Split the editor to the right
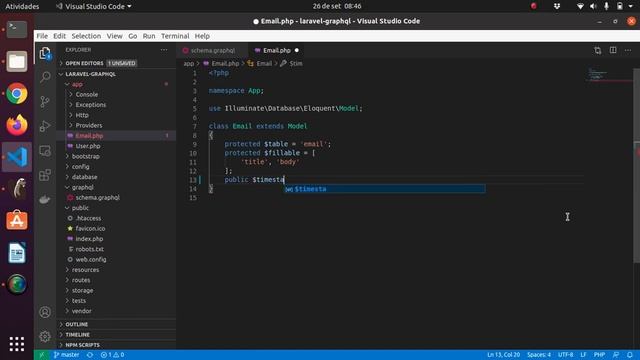Screen dimensions: 640x360 point(613,50)
